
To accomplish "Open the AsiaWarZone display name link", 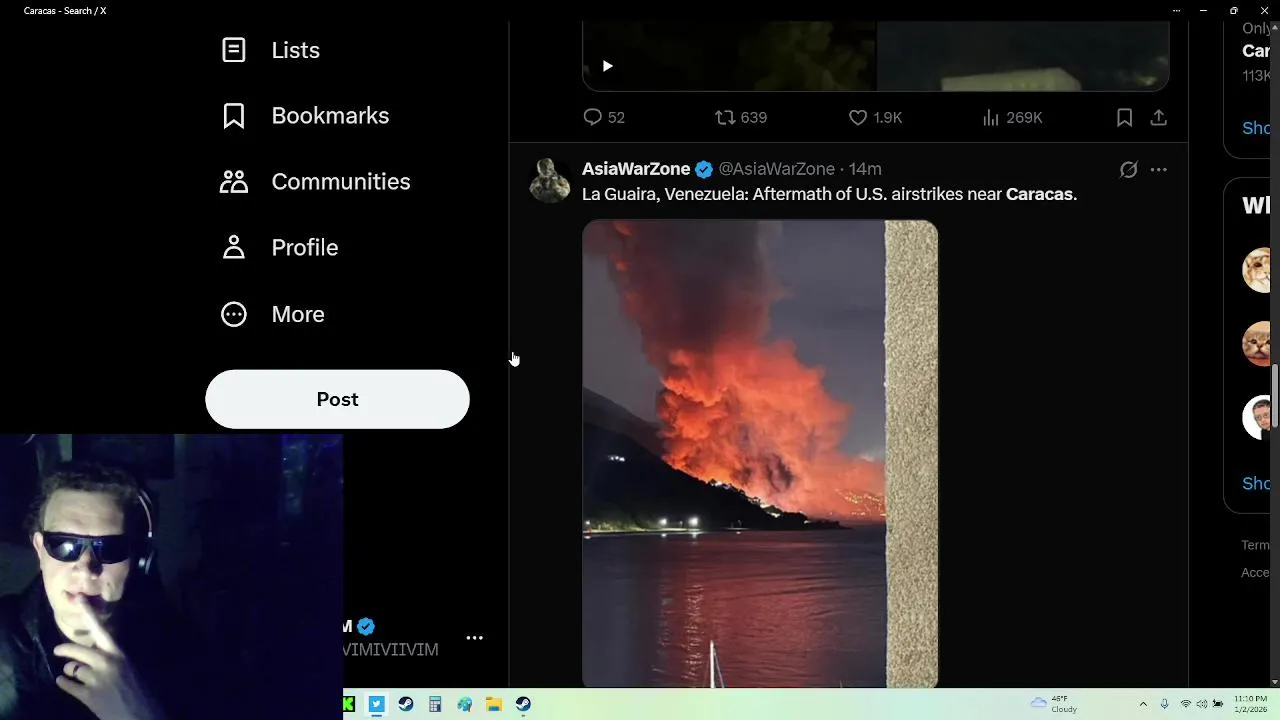I will [636, 169].
